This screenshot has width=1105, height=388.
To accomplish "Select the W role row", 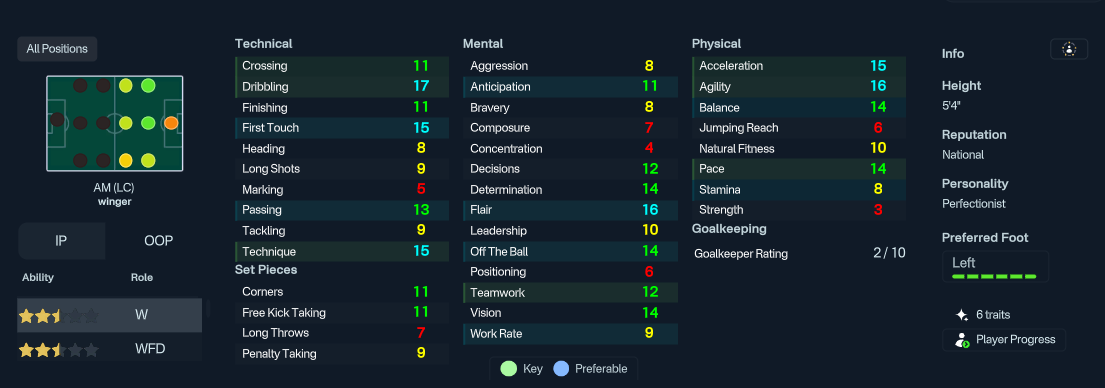I will (x=109, y=315).
